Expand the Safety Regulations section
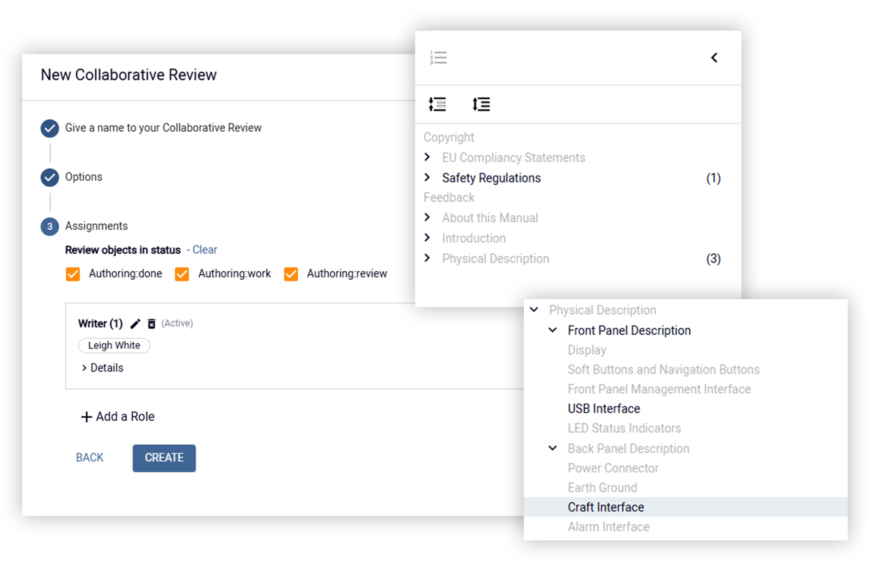Image resolution: width=870 pixels, height=570 pixels. pos(427,178)
